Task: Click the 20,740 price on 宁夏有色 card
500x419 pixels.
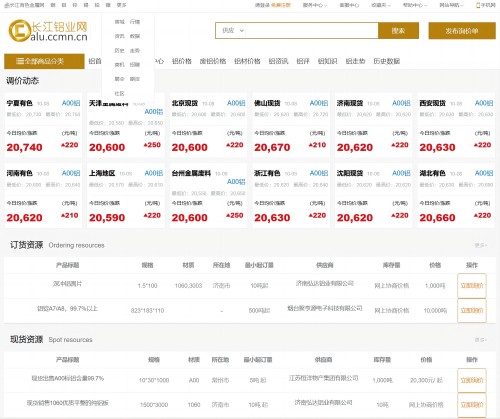Action: point(24,147)
